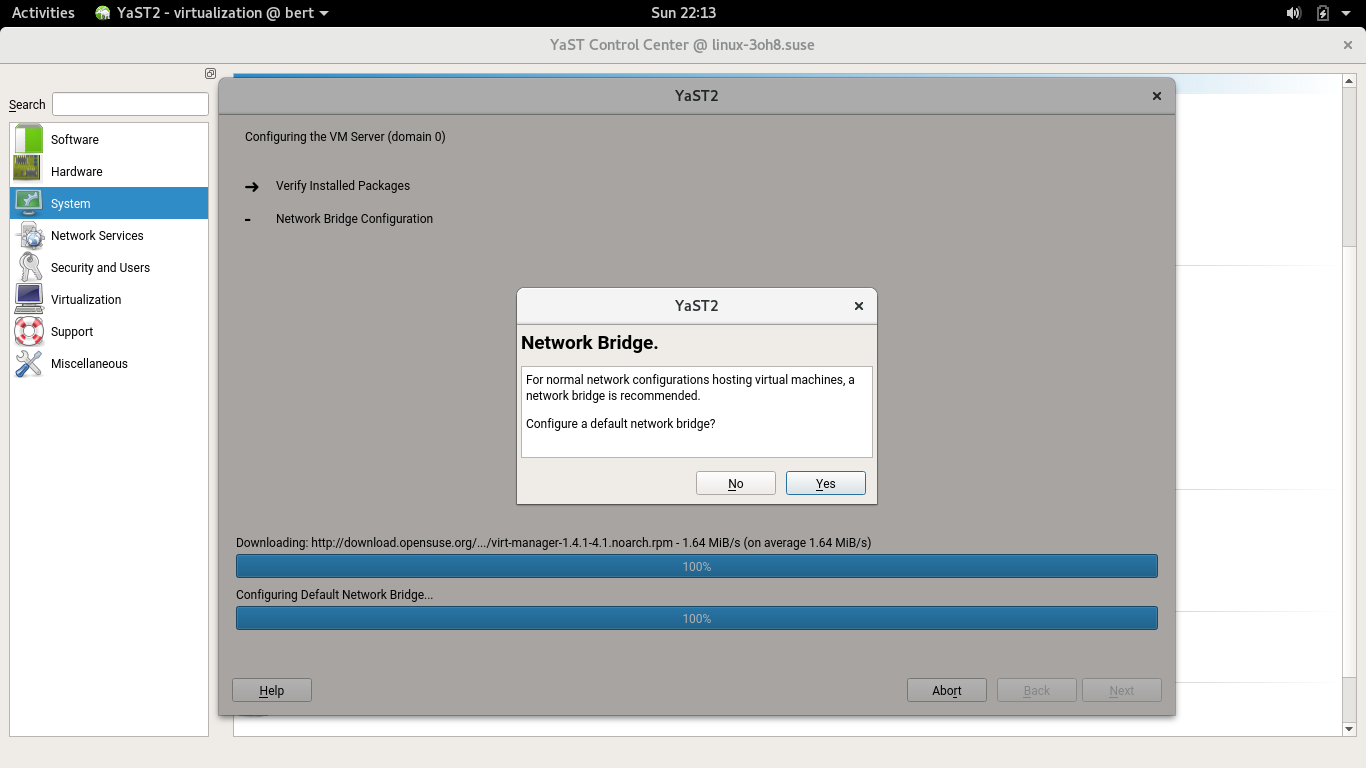Screen dimensions: 1366x768
Task: Select System in the sidebar list
Action: point(109,203)
